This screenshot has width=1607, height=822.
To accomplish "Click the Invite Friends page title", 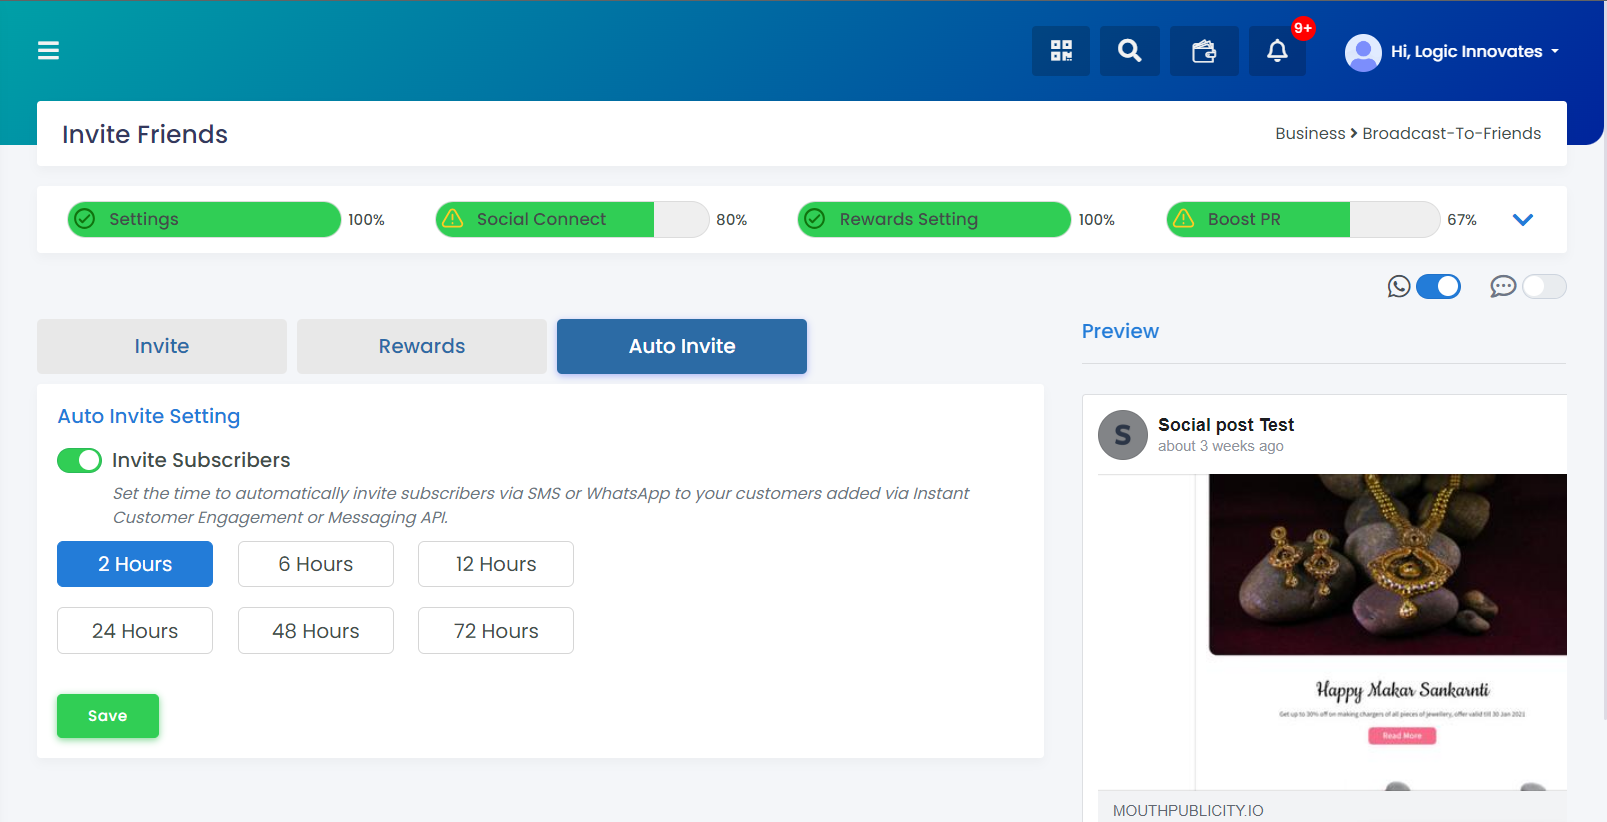I will click(145, 134).
